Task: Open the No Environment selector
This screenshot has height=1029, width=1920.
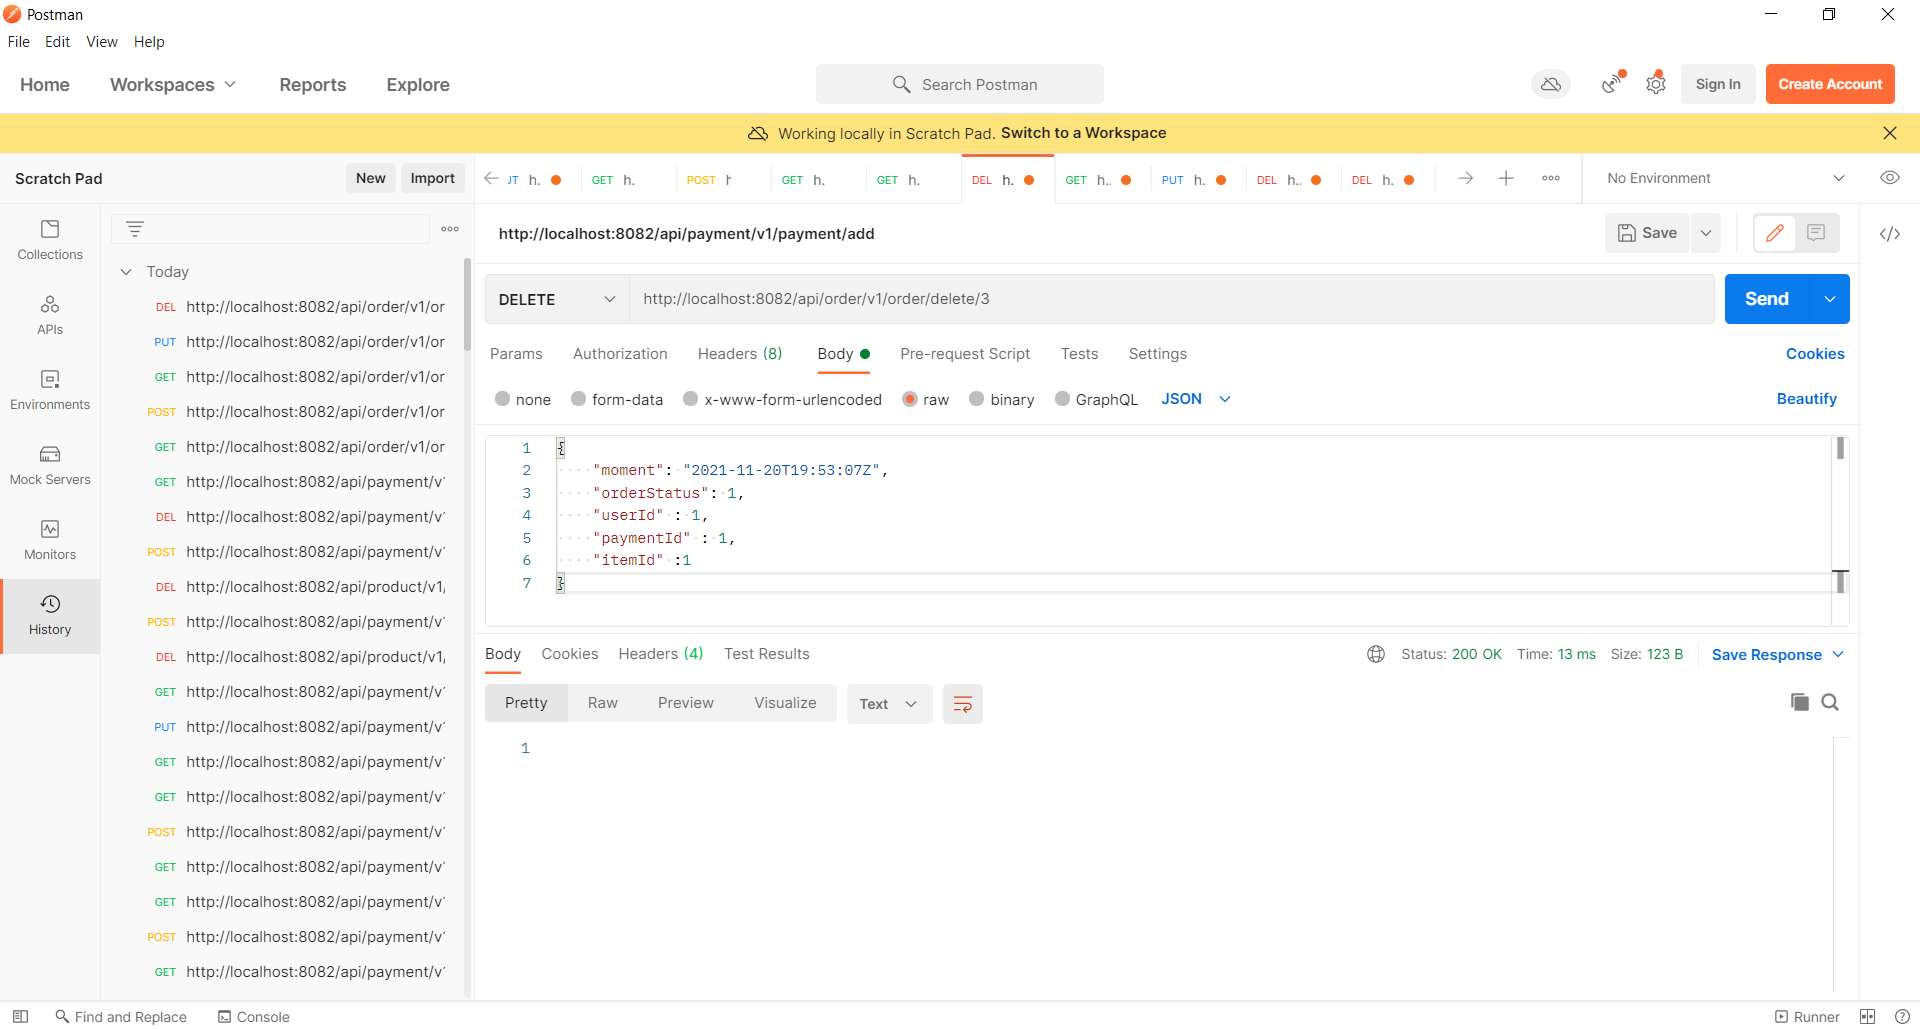Action: [x=1725, y=178]
